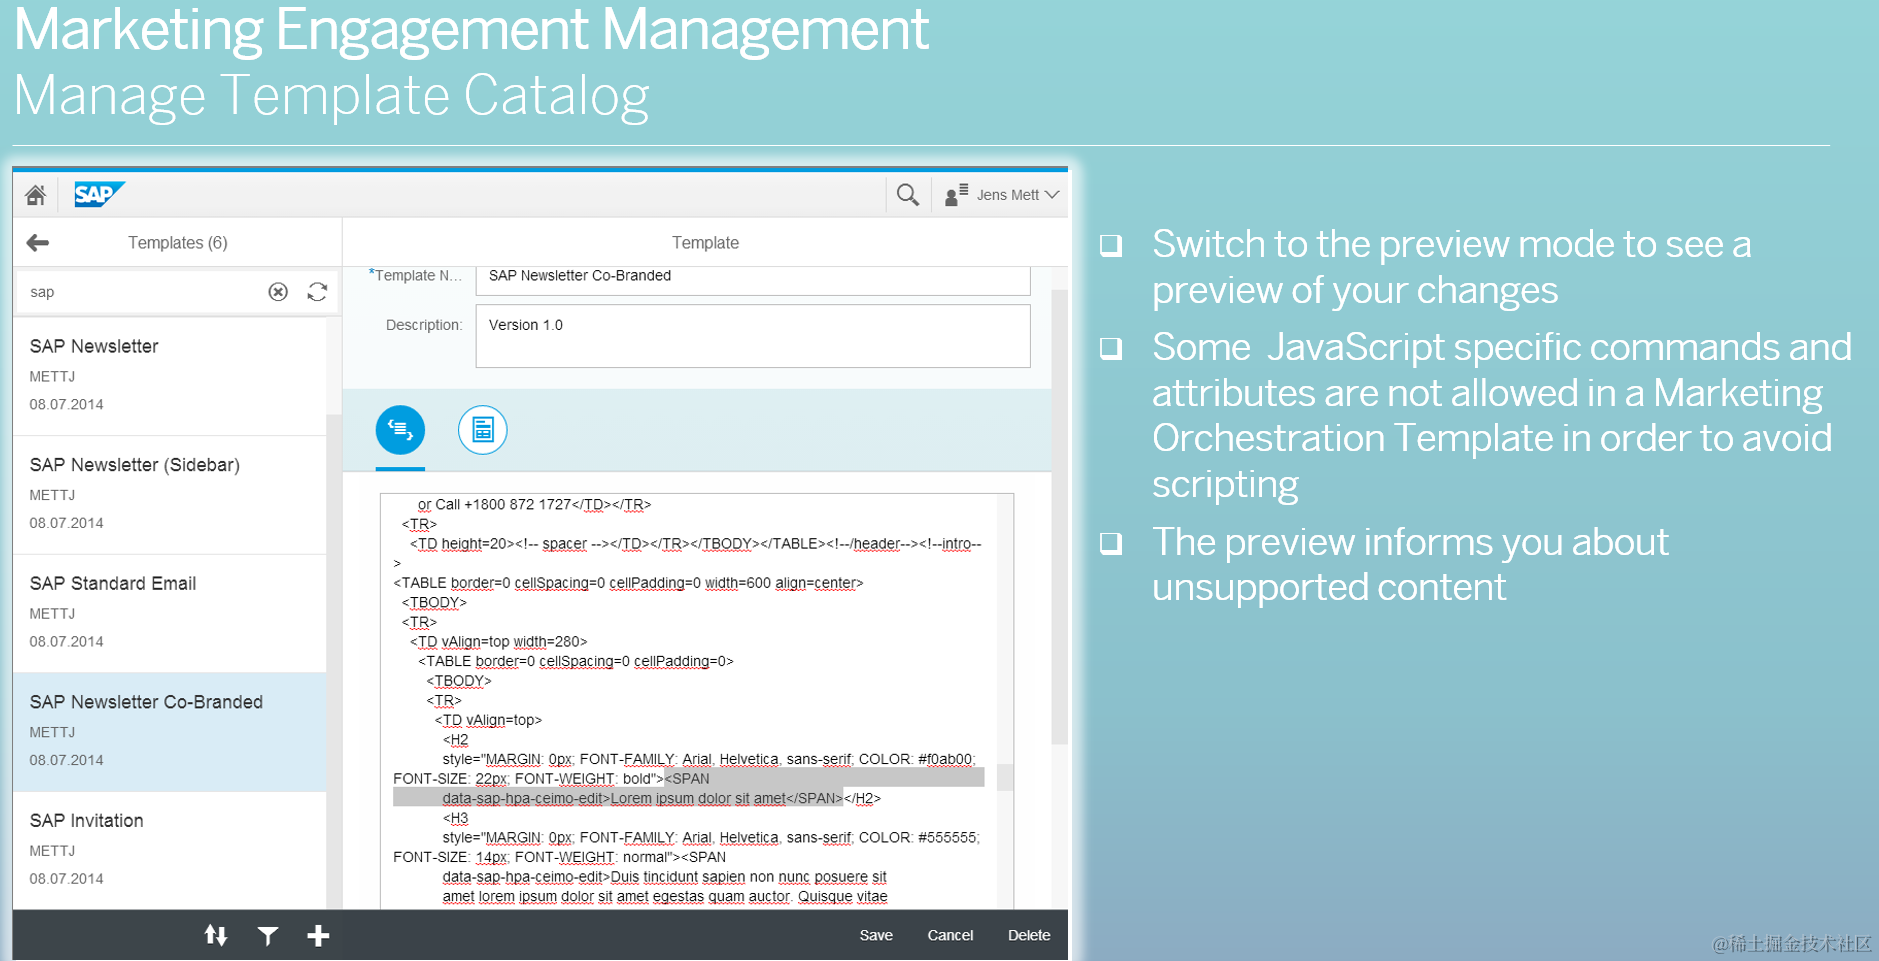Delete the current template

tap(1028, 935)
